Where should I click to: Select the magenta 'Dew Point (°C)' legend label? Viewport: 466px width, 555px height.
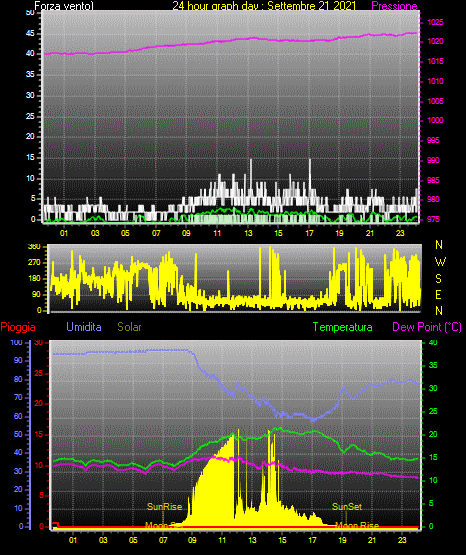pos(427,327)
